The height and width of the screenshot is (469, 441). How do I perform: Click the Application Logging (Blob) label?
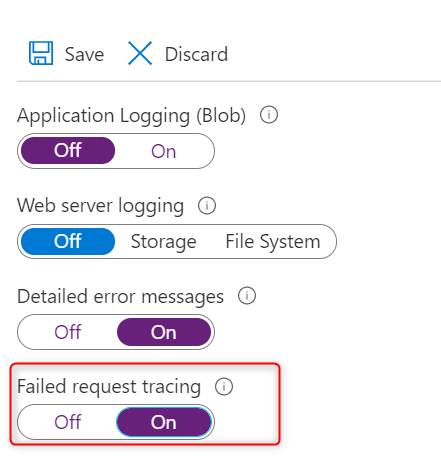click(132, 116)
